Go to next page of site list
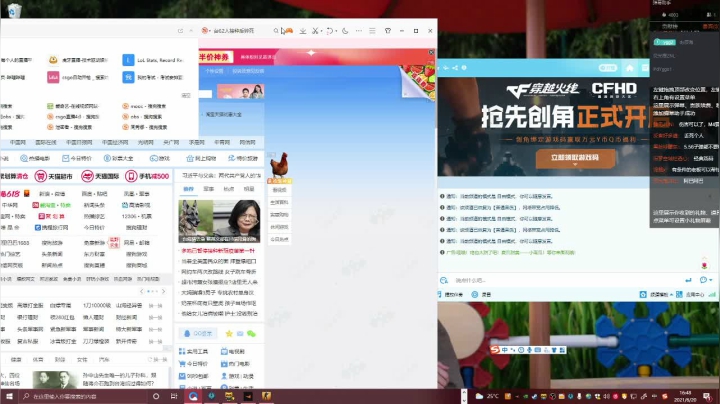The width and height of the screenshot is (720, 404). pyautogui.click(x=163, y=292)
